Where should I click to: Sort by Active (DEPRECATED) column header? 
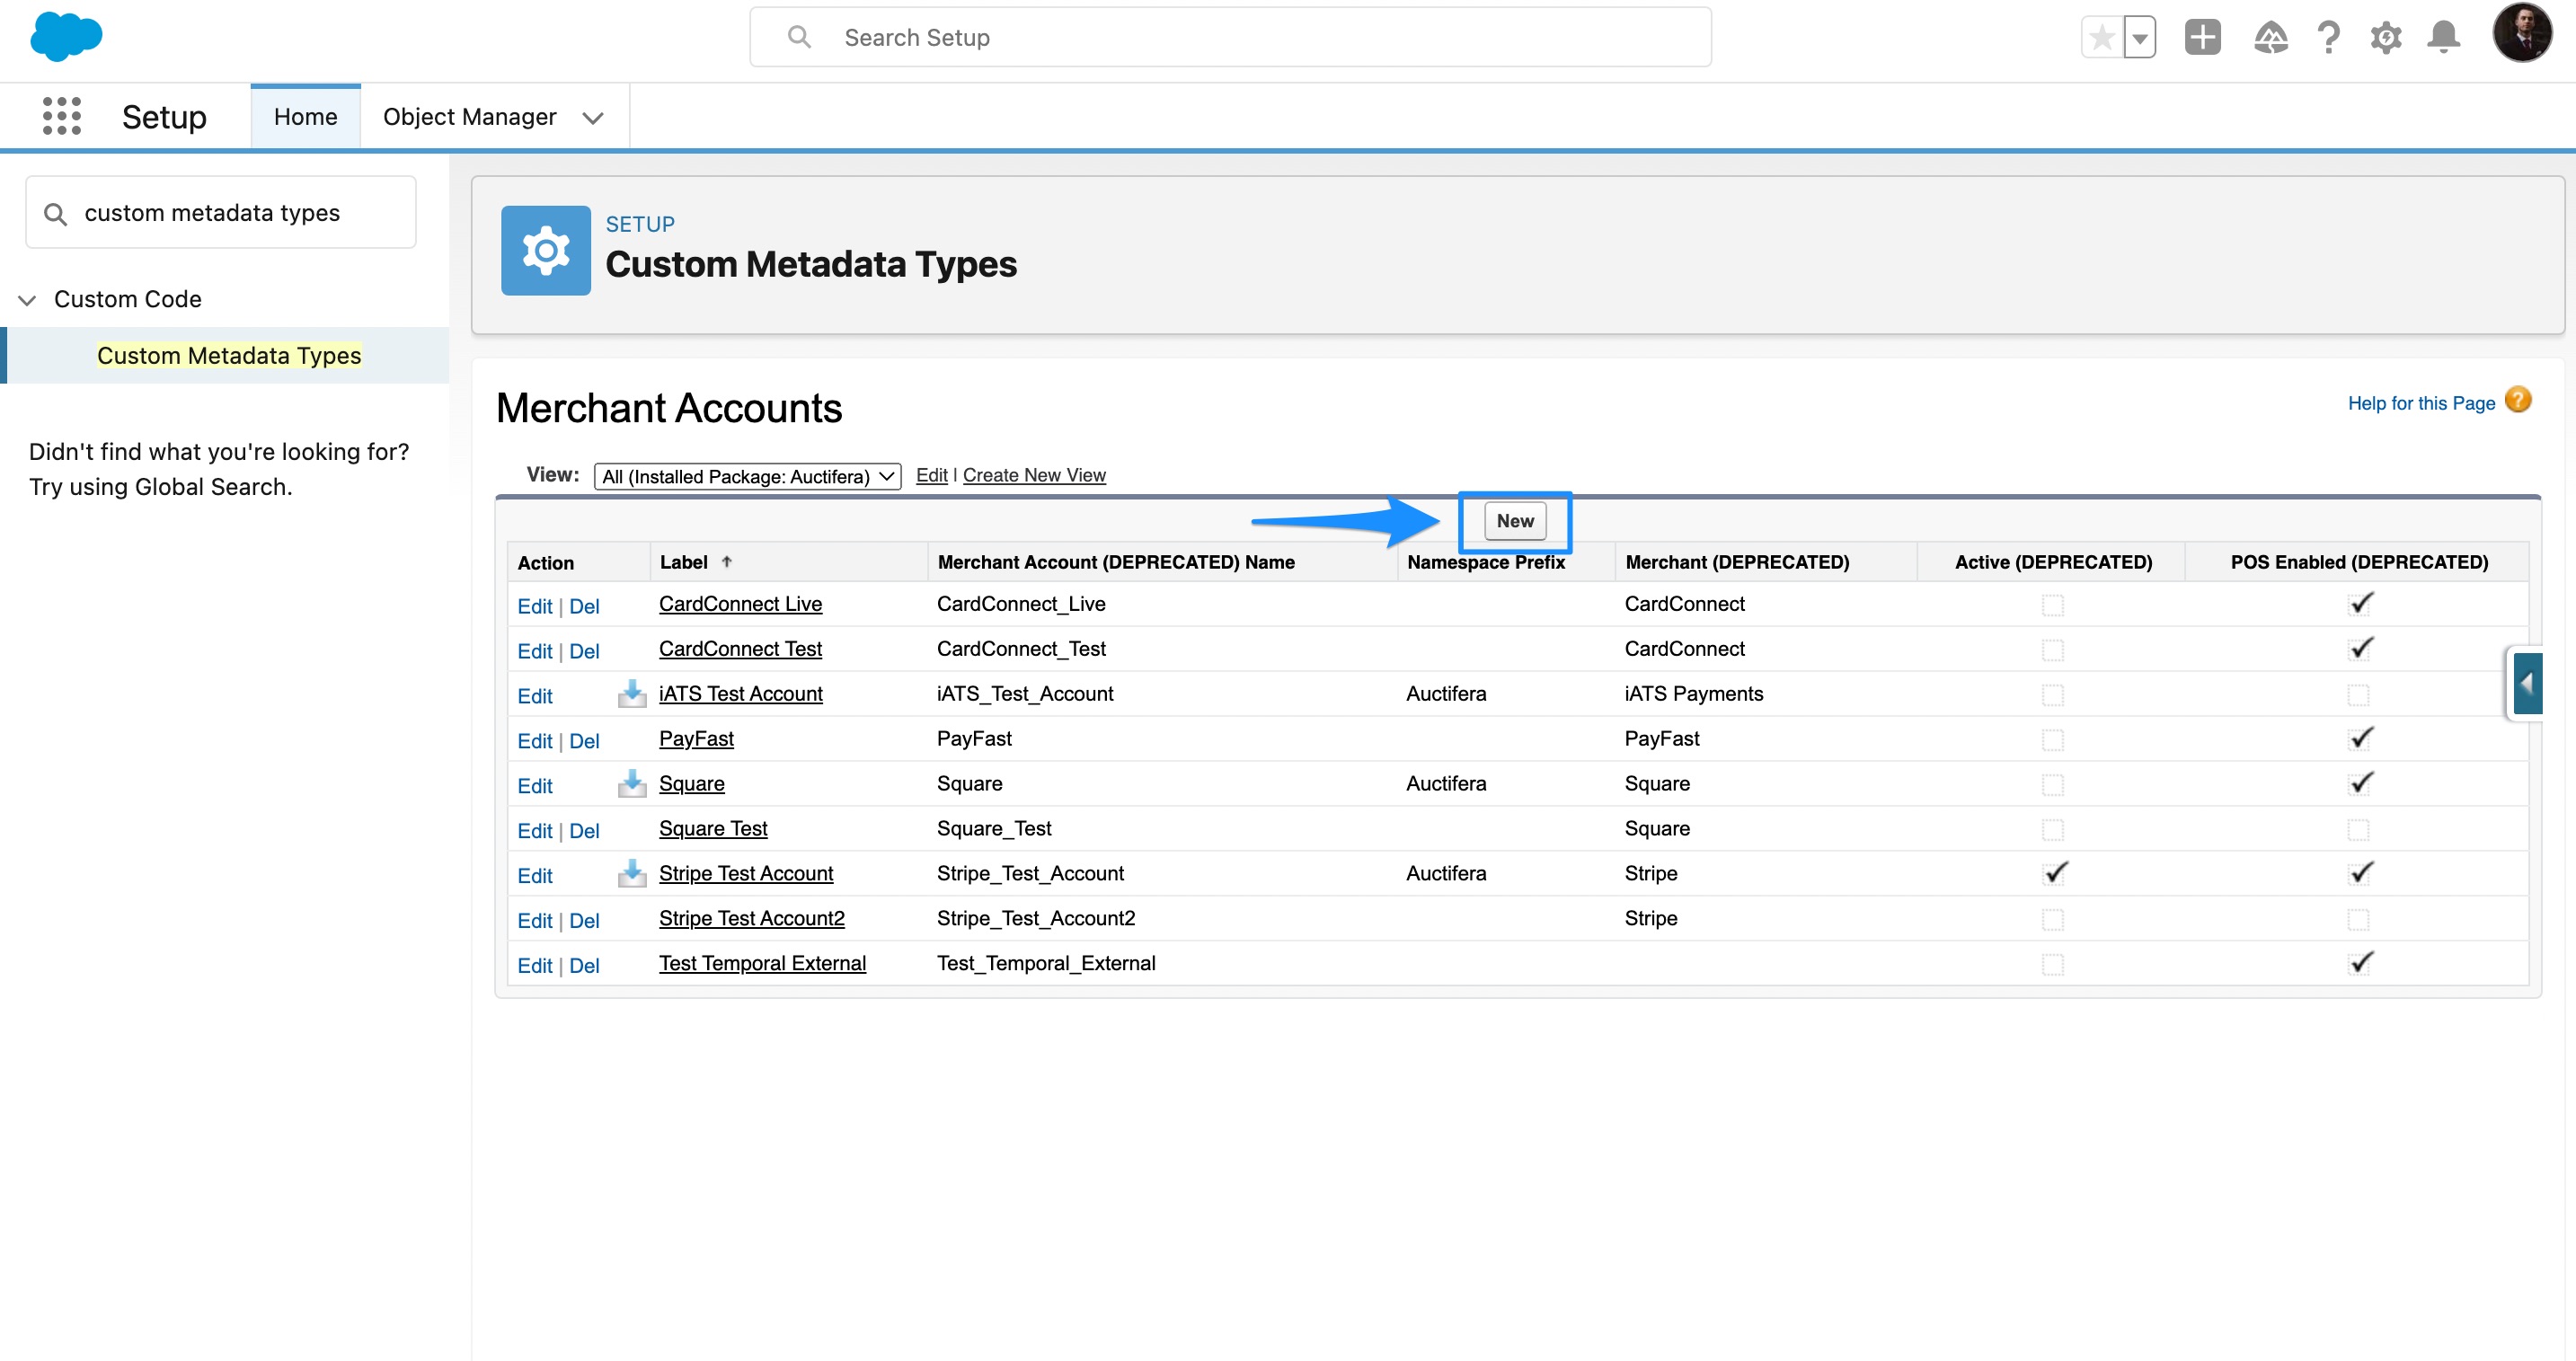click(2053, 562)
